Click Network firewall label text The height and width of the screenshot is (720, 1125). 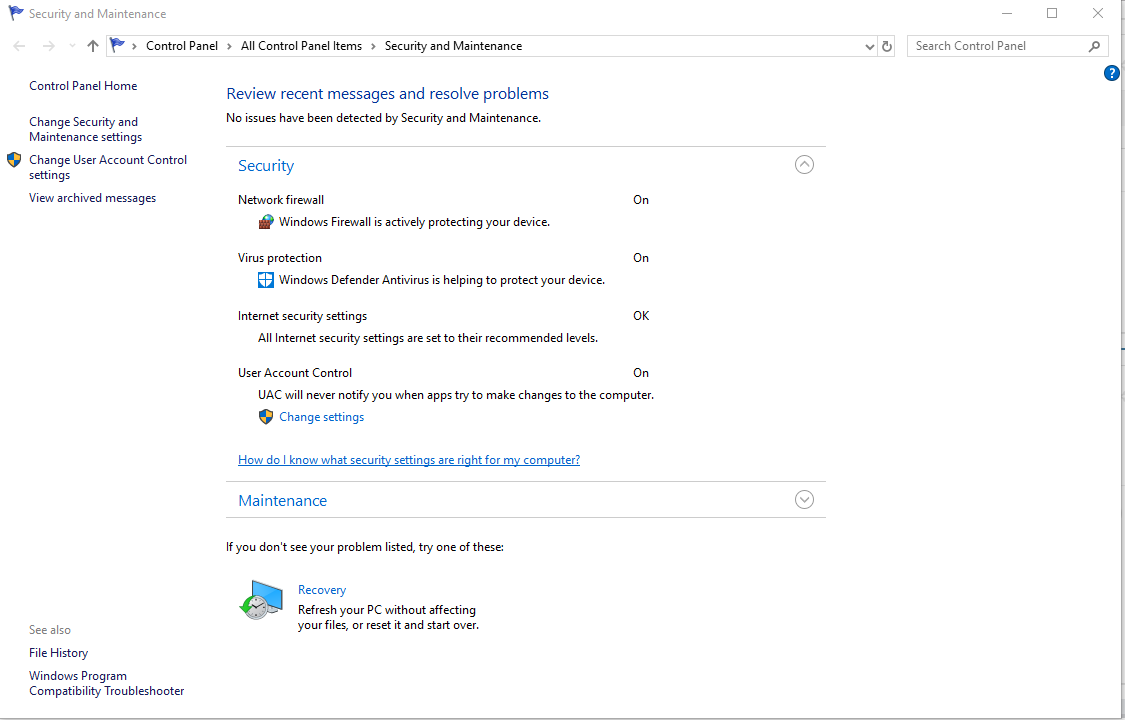pos(281,200)
